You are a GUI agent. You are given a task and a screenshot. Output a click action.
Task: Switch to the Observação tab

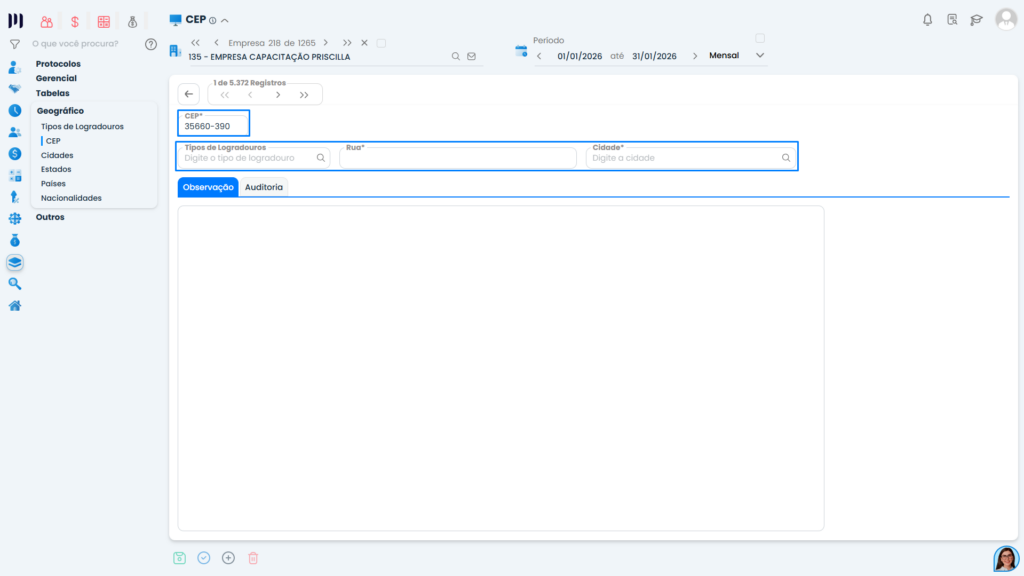pos(208,187)
